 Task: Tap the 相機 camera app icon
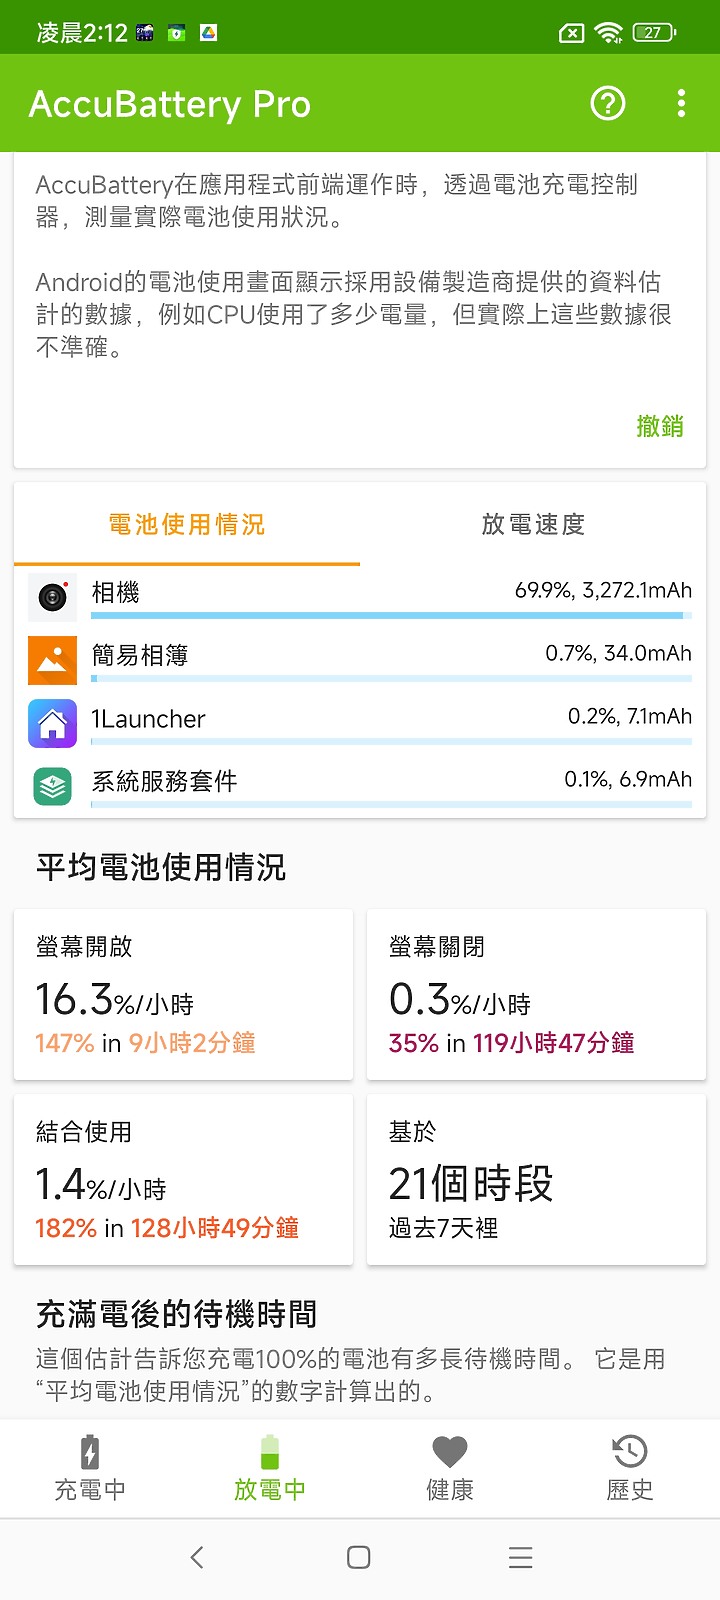(52, 597)
